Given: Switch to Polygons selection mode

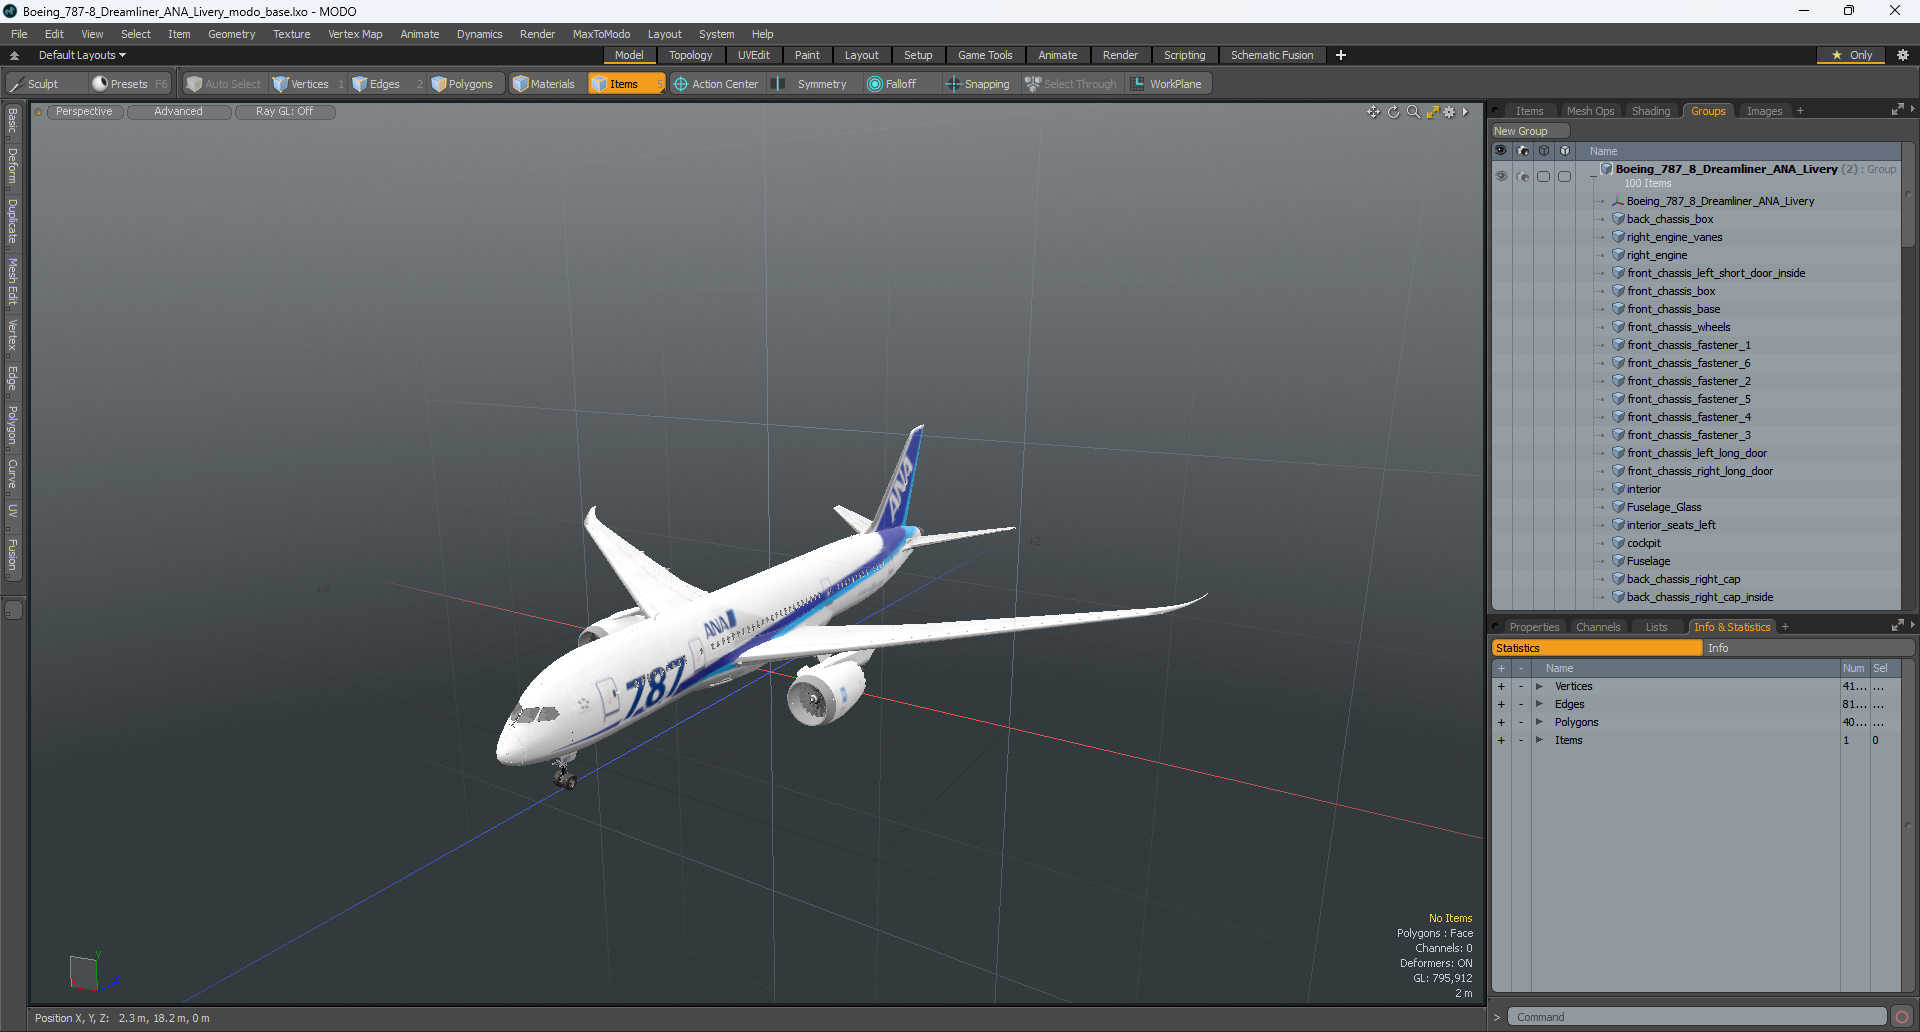Looking at the screenshot, I should tap(462, 84).
